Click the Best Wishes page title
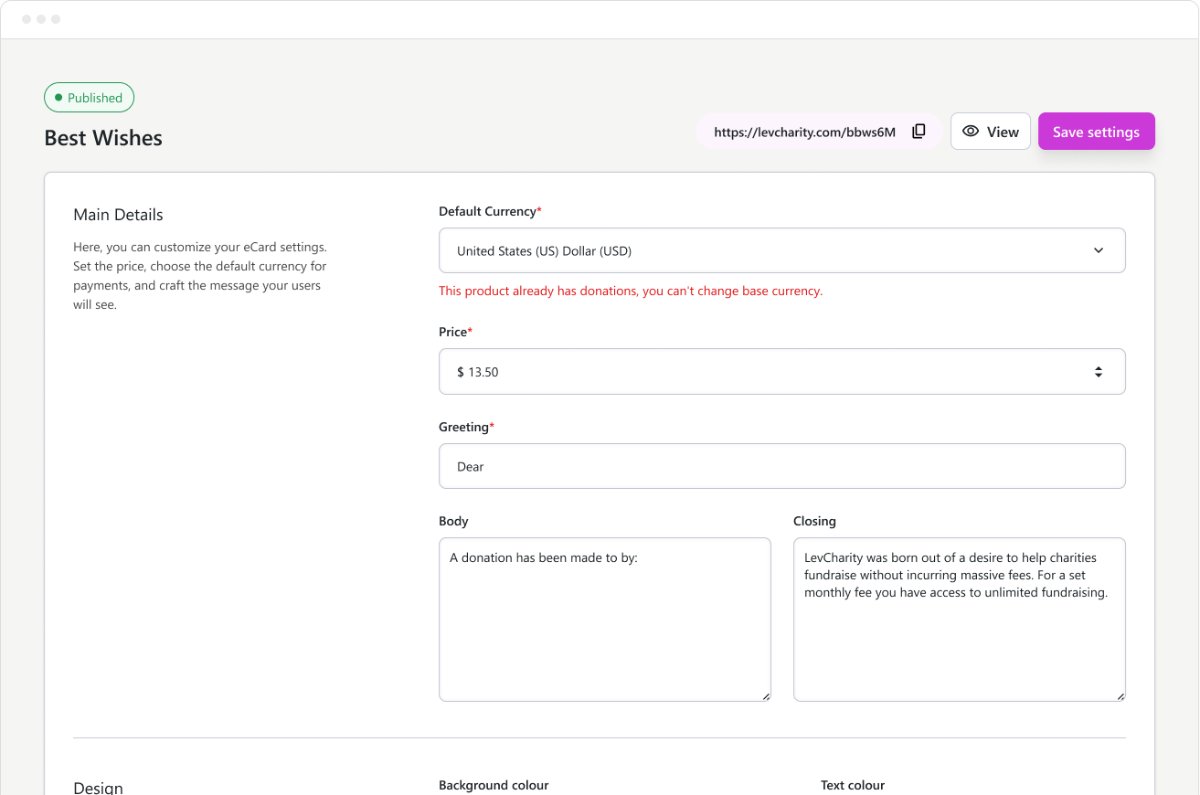Screen dimensions: 1200x795 click(103, 138)
